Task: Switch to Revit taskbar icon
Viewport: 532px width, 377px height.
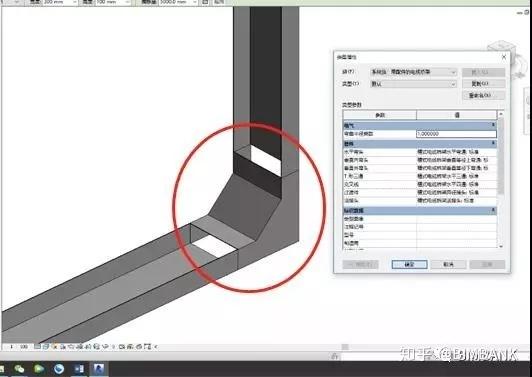Action: tap(99, 369)
